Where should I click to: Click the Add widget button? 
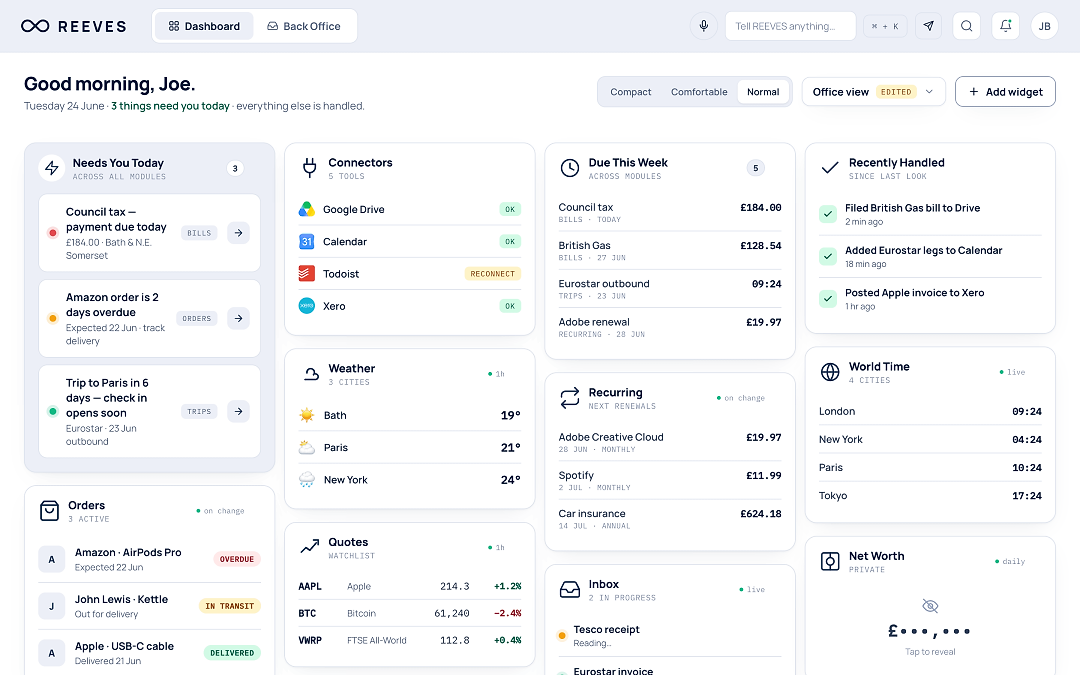1005,92
